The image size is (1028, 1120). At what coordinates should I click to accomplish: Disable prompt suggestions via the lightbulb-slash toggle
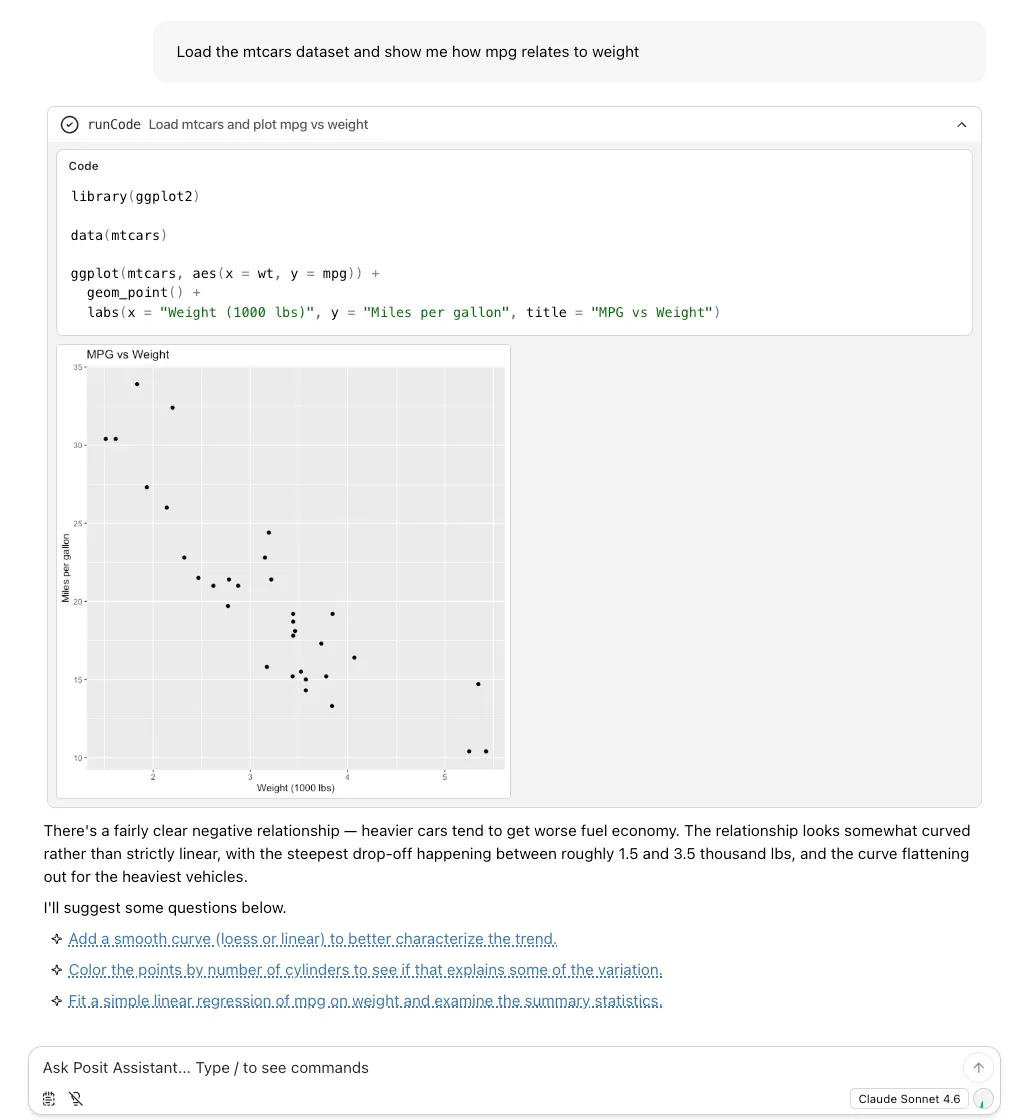pos(76,1098)
